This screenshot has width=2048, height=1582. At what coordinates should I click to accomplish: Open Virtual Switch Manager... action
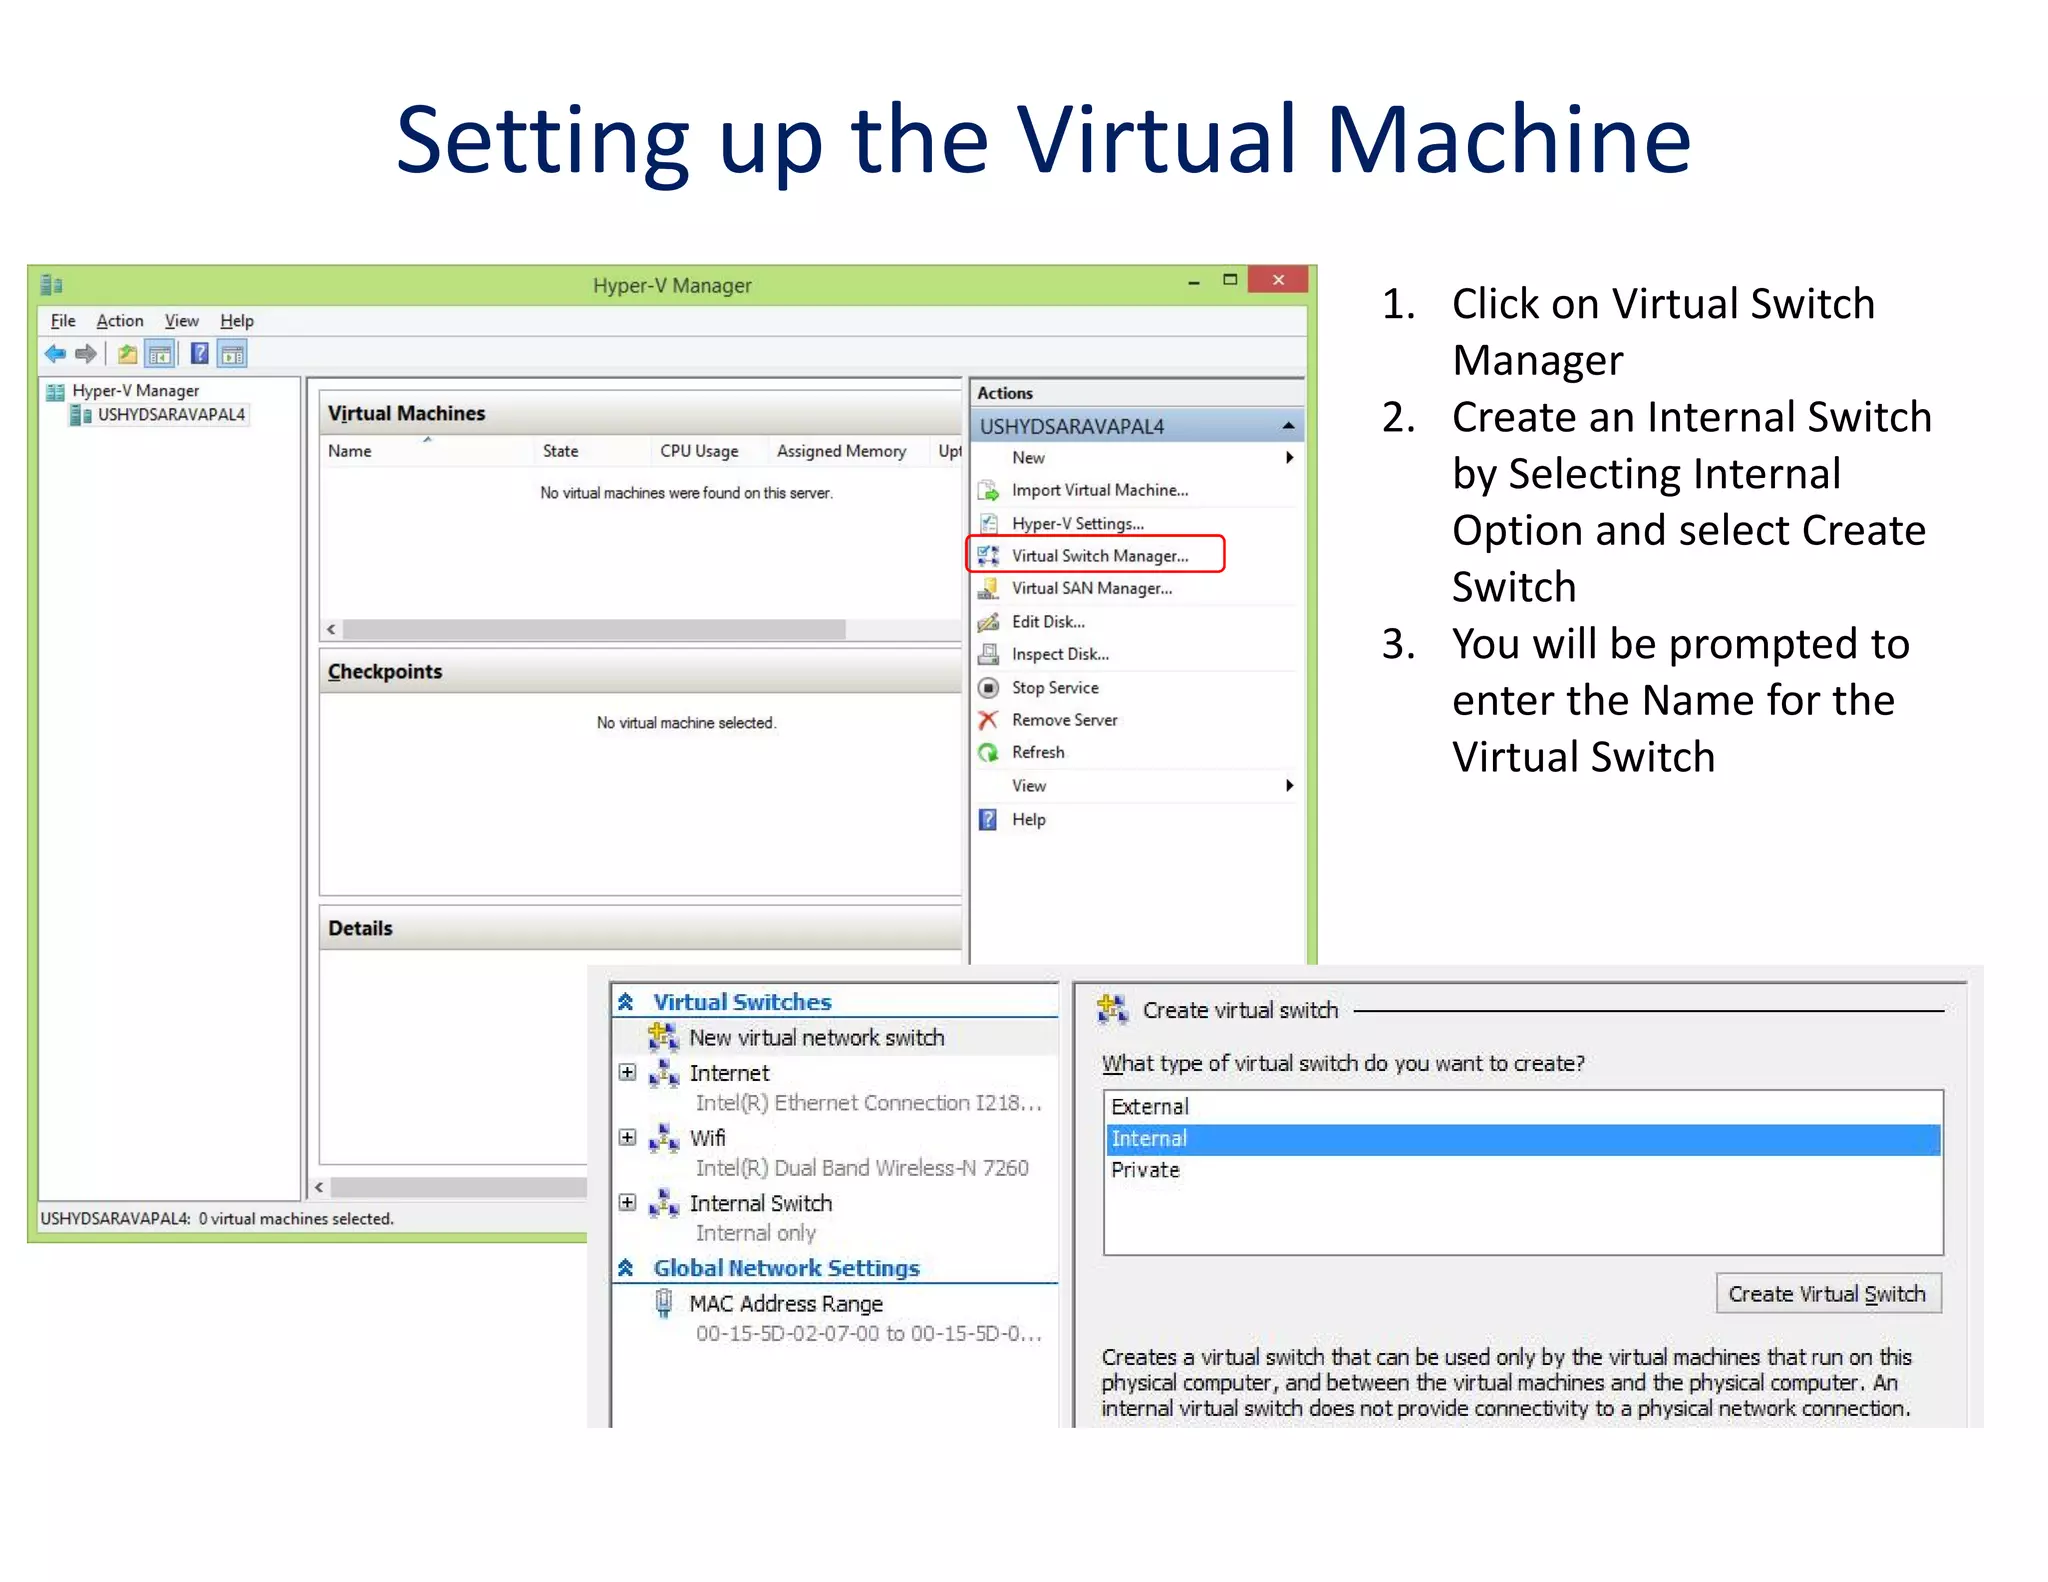click(1100, 555)
